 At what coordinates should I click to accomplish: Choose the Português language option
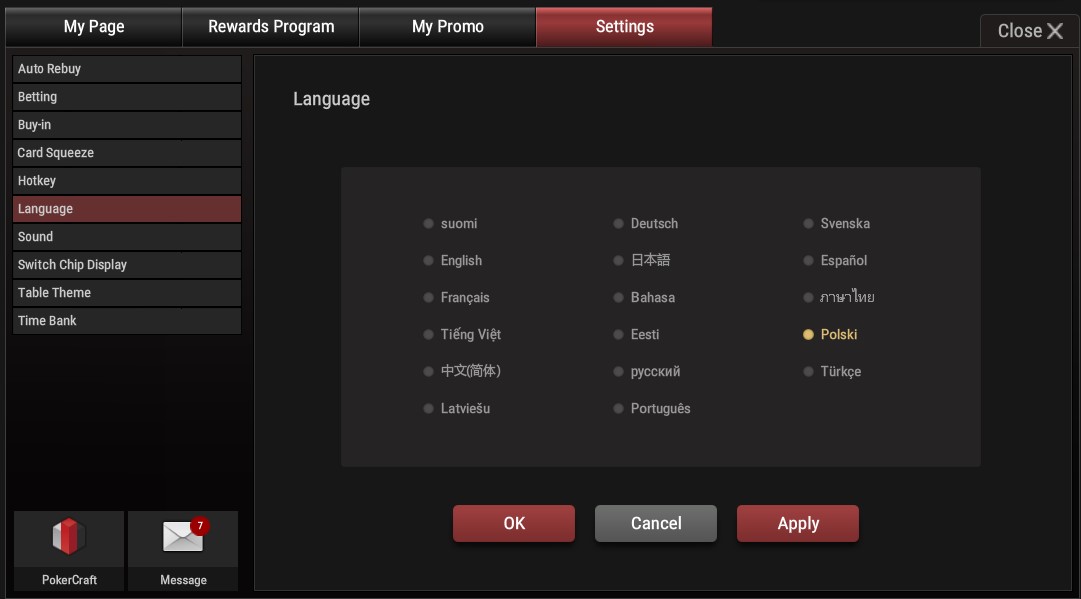click(x=619, y=409)
